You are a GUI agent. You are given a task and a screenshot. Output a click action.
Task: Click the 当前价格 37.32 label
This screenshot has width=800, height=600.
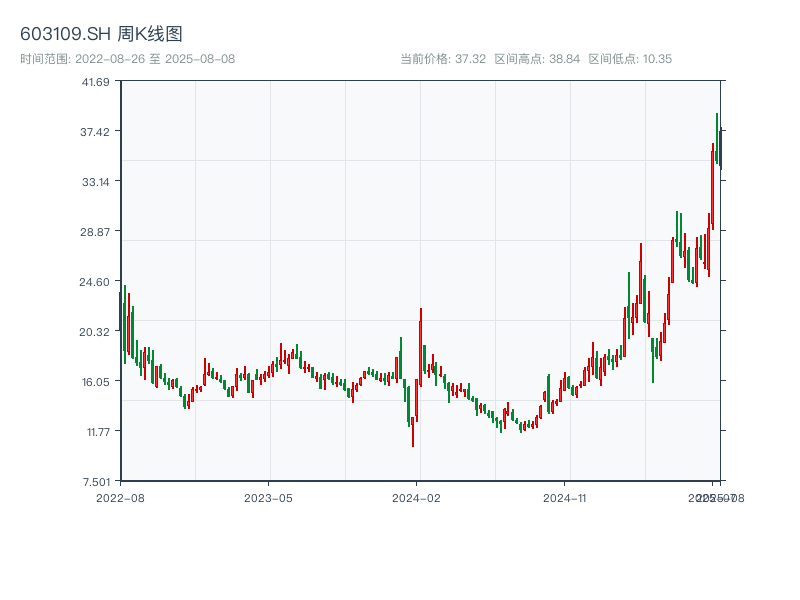tap(443, 59)
